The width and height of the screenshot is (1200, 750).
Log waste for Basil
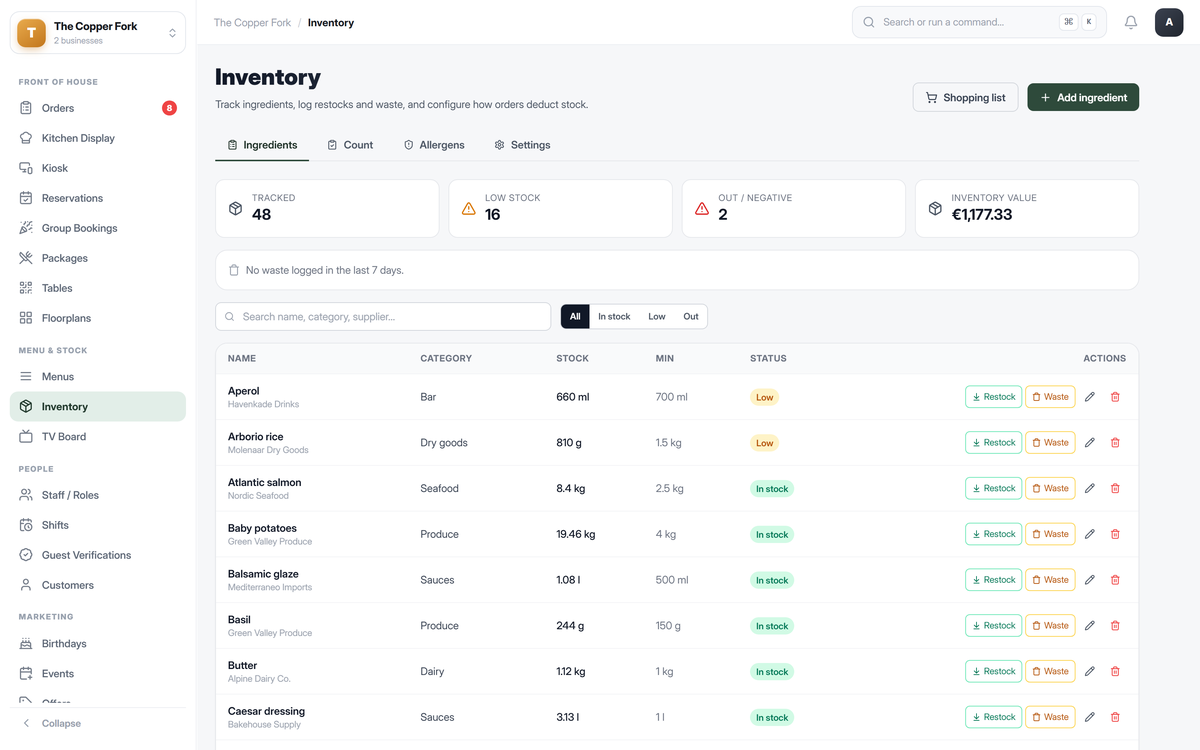click(1050, 626)
